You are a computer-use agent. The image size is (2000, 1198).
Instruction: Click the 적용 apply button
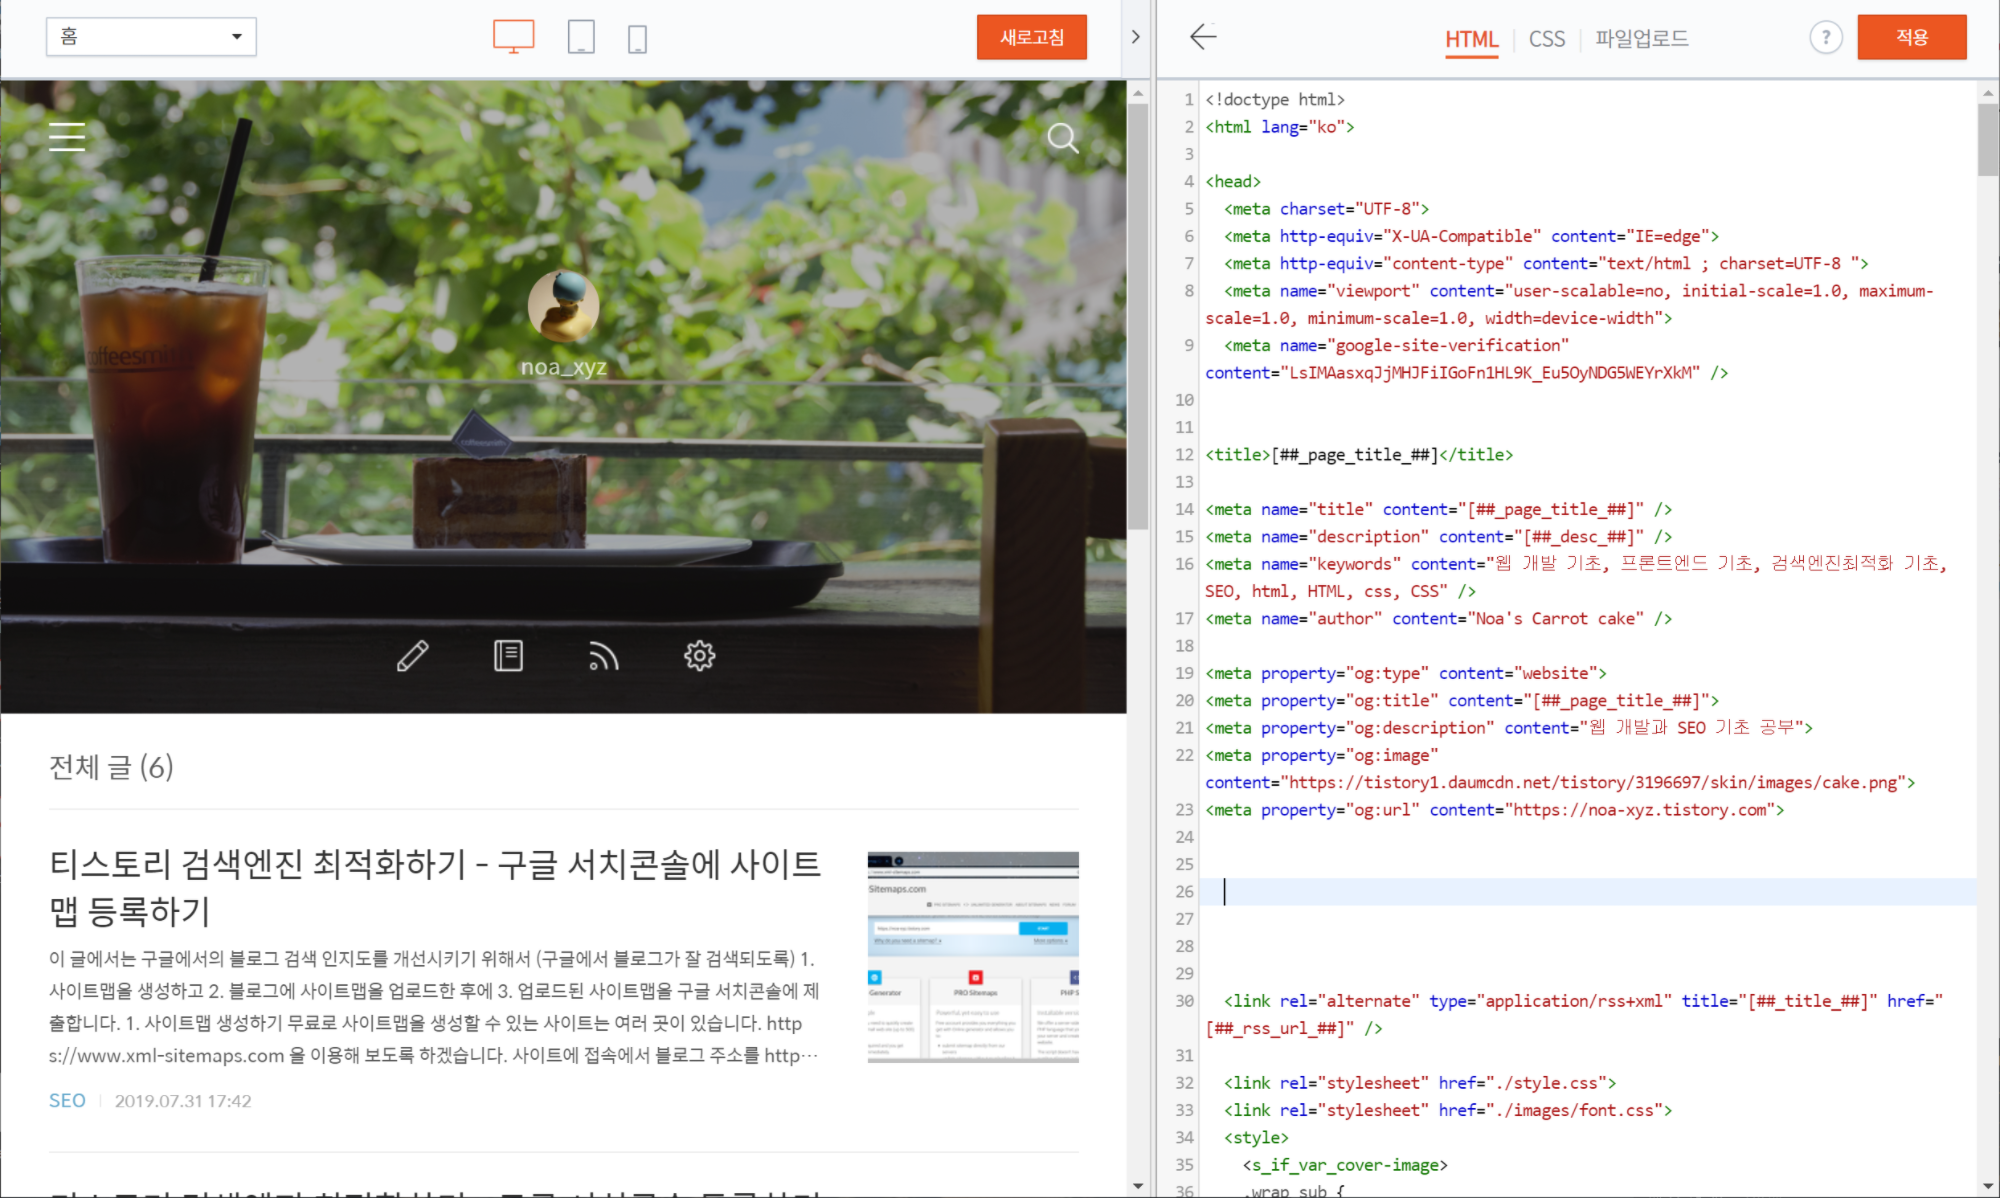pos(1911,38)
